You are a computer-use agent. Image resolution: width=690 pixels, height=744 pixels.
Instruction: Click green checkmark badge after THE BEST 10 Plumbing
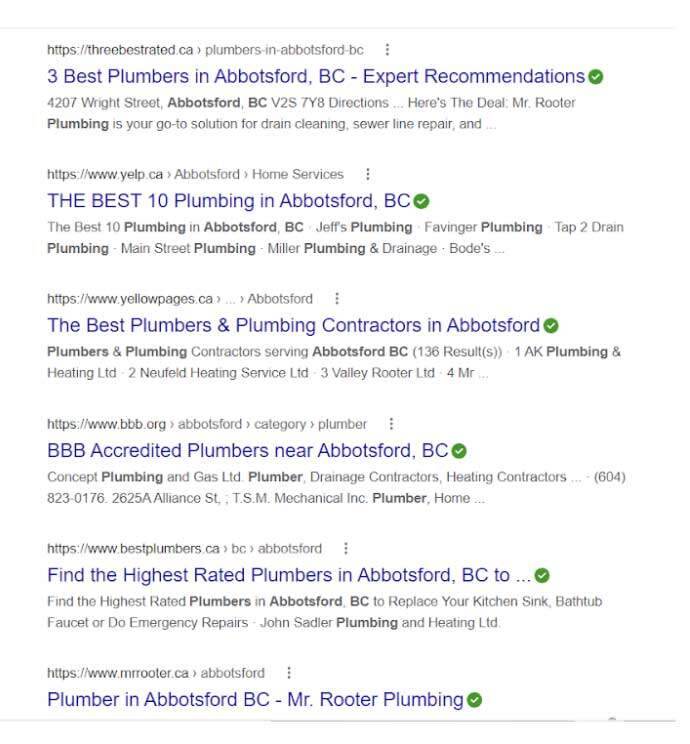click(x=421, y=201)
